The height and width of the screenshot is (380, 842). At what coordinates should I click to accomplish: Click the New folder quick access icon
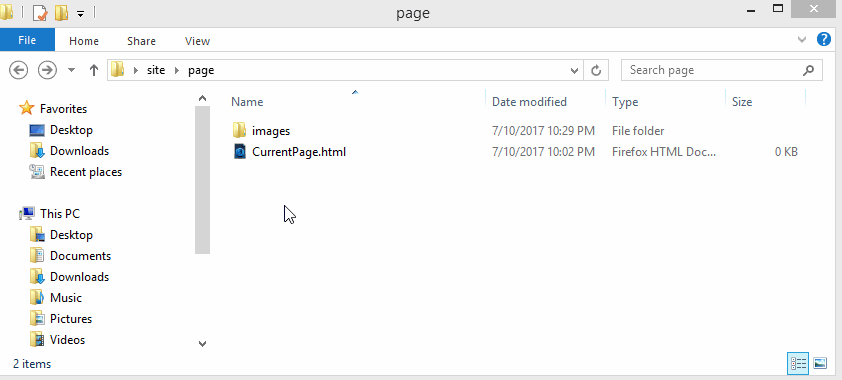pyautogui.click(x=62, y=12)
